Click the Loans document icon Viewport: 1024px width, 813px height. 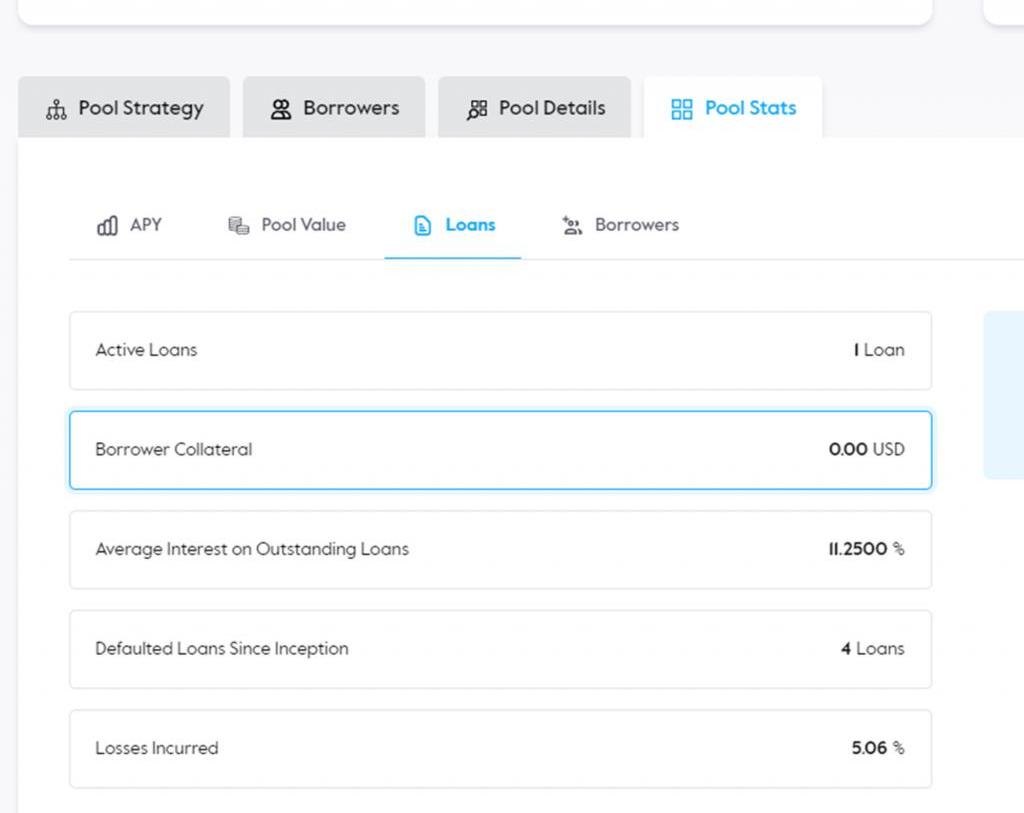pyautogui.click(x=423, y=226)
